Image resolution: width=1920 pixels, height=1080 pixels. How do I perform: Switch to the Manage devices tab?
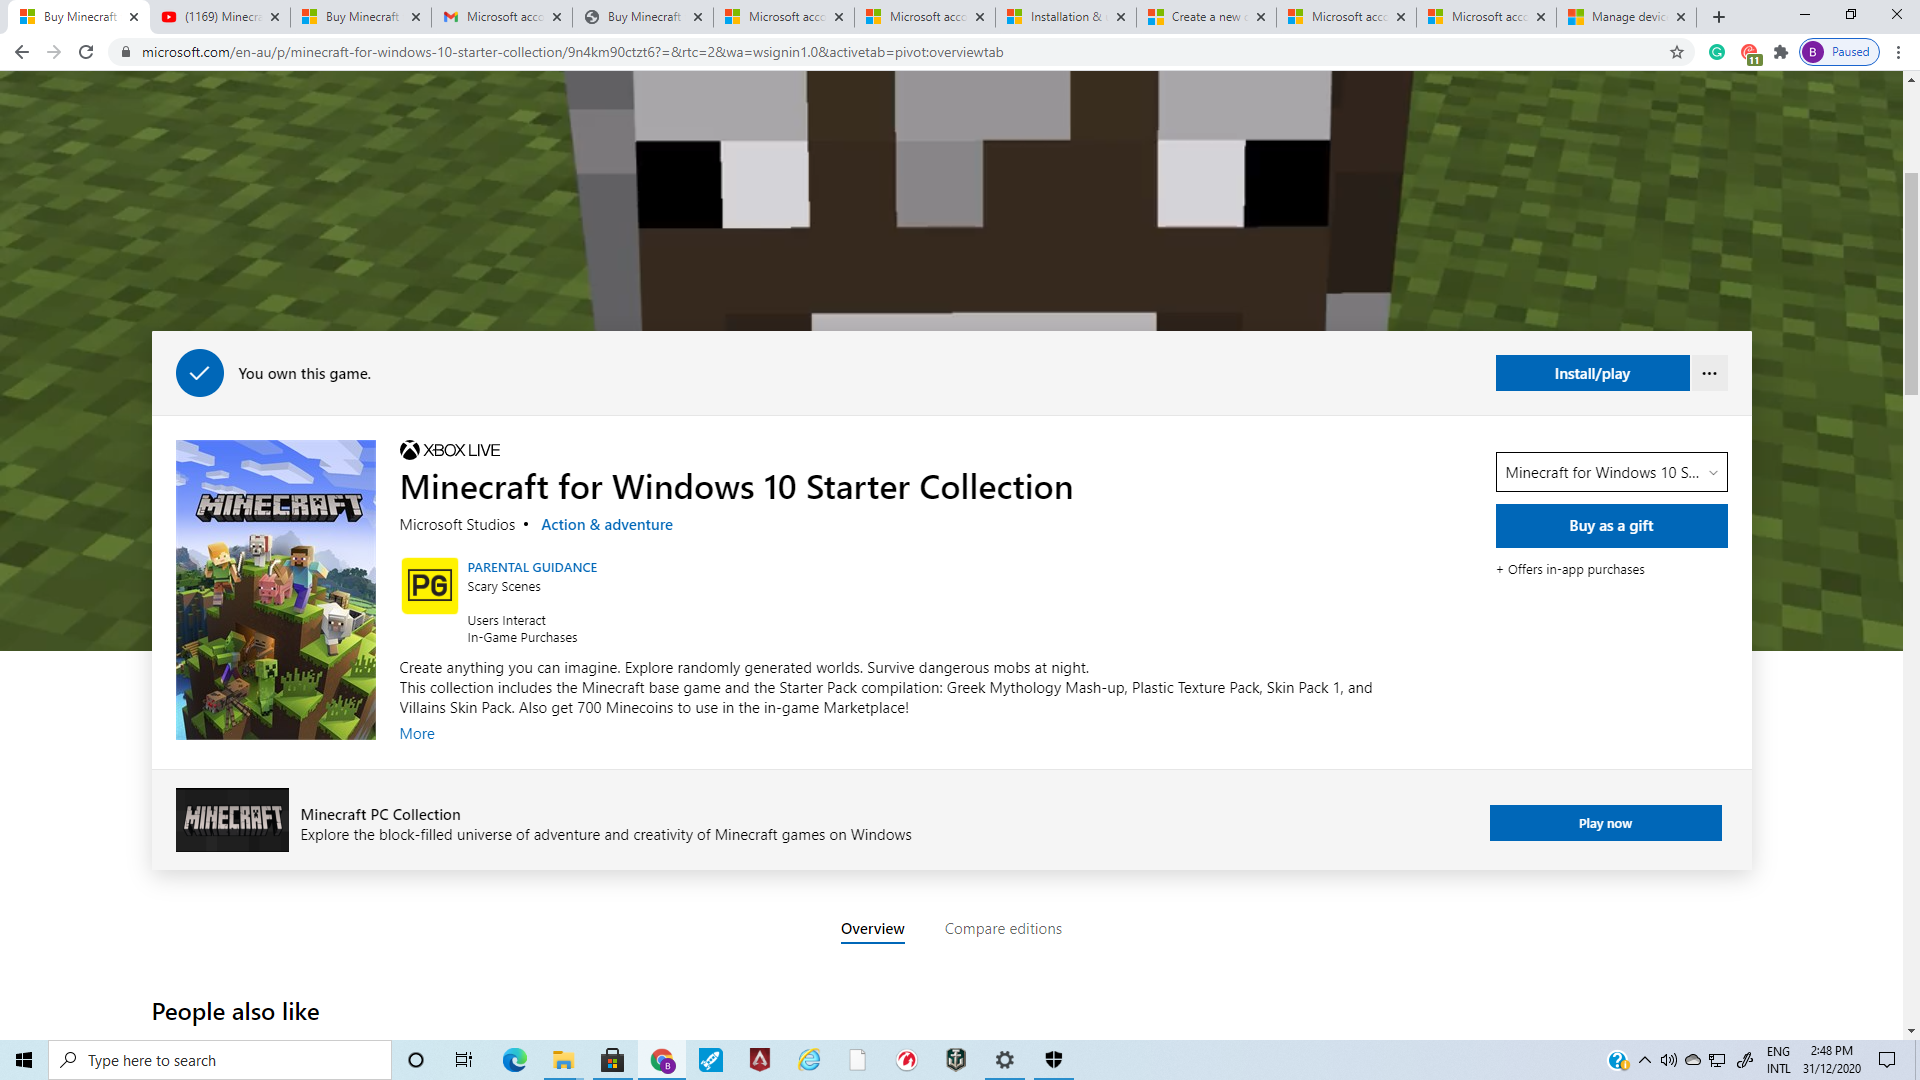tap(1627, 17)
